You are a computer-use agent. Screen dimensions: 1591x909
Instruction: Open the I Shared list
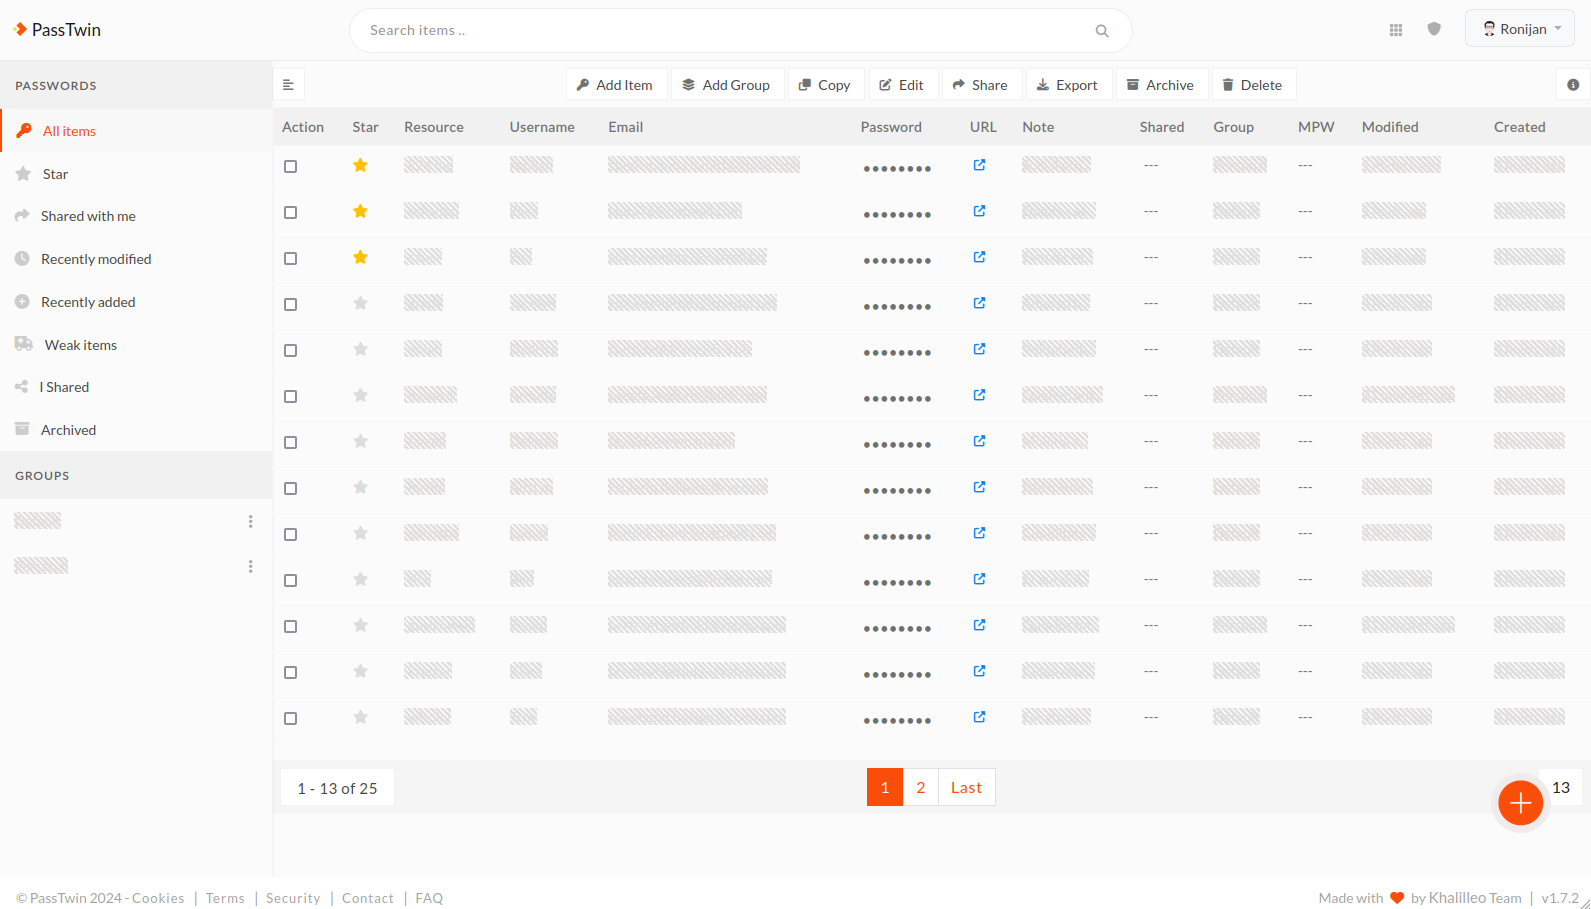pyautogui.click(x=136, y=387)
